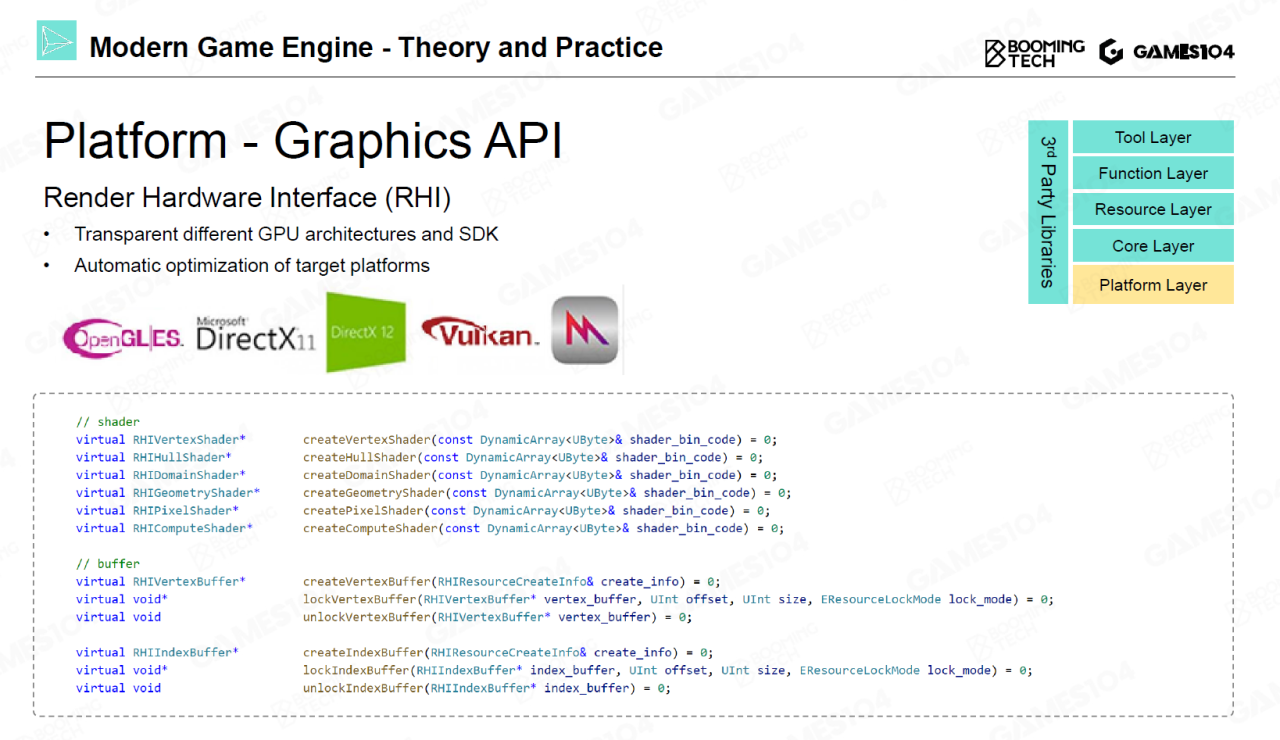1280x740 pixels.
Task: Click the Automatic optimization bullet point
Action: point(251,266)
